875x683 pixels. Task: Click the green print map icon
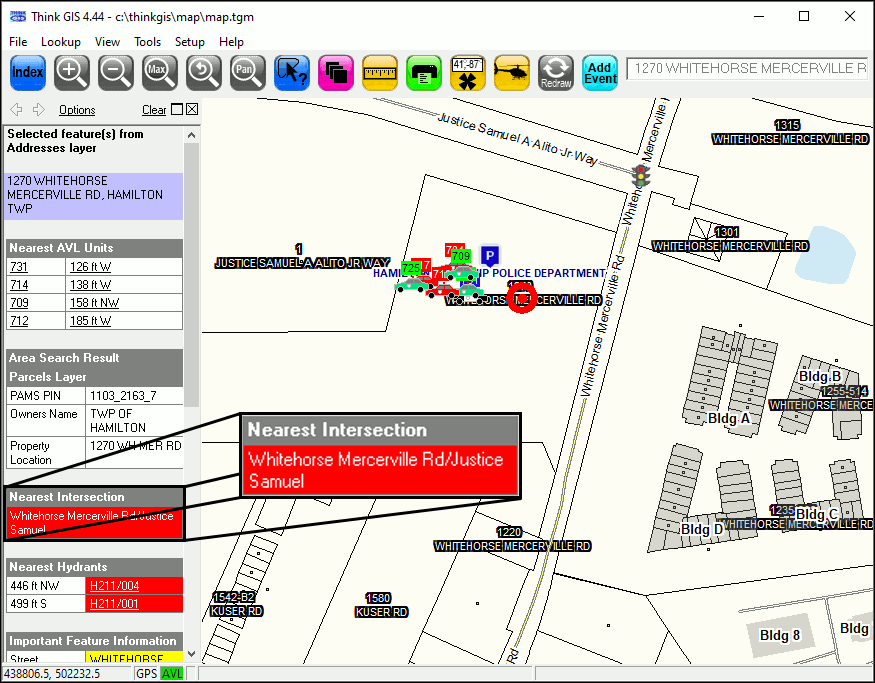click(424, 72)
